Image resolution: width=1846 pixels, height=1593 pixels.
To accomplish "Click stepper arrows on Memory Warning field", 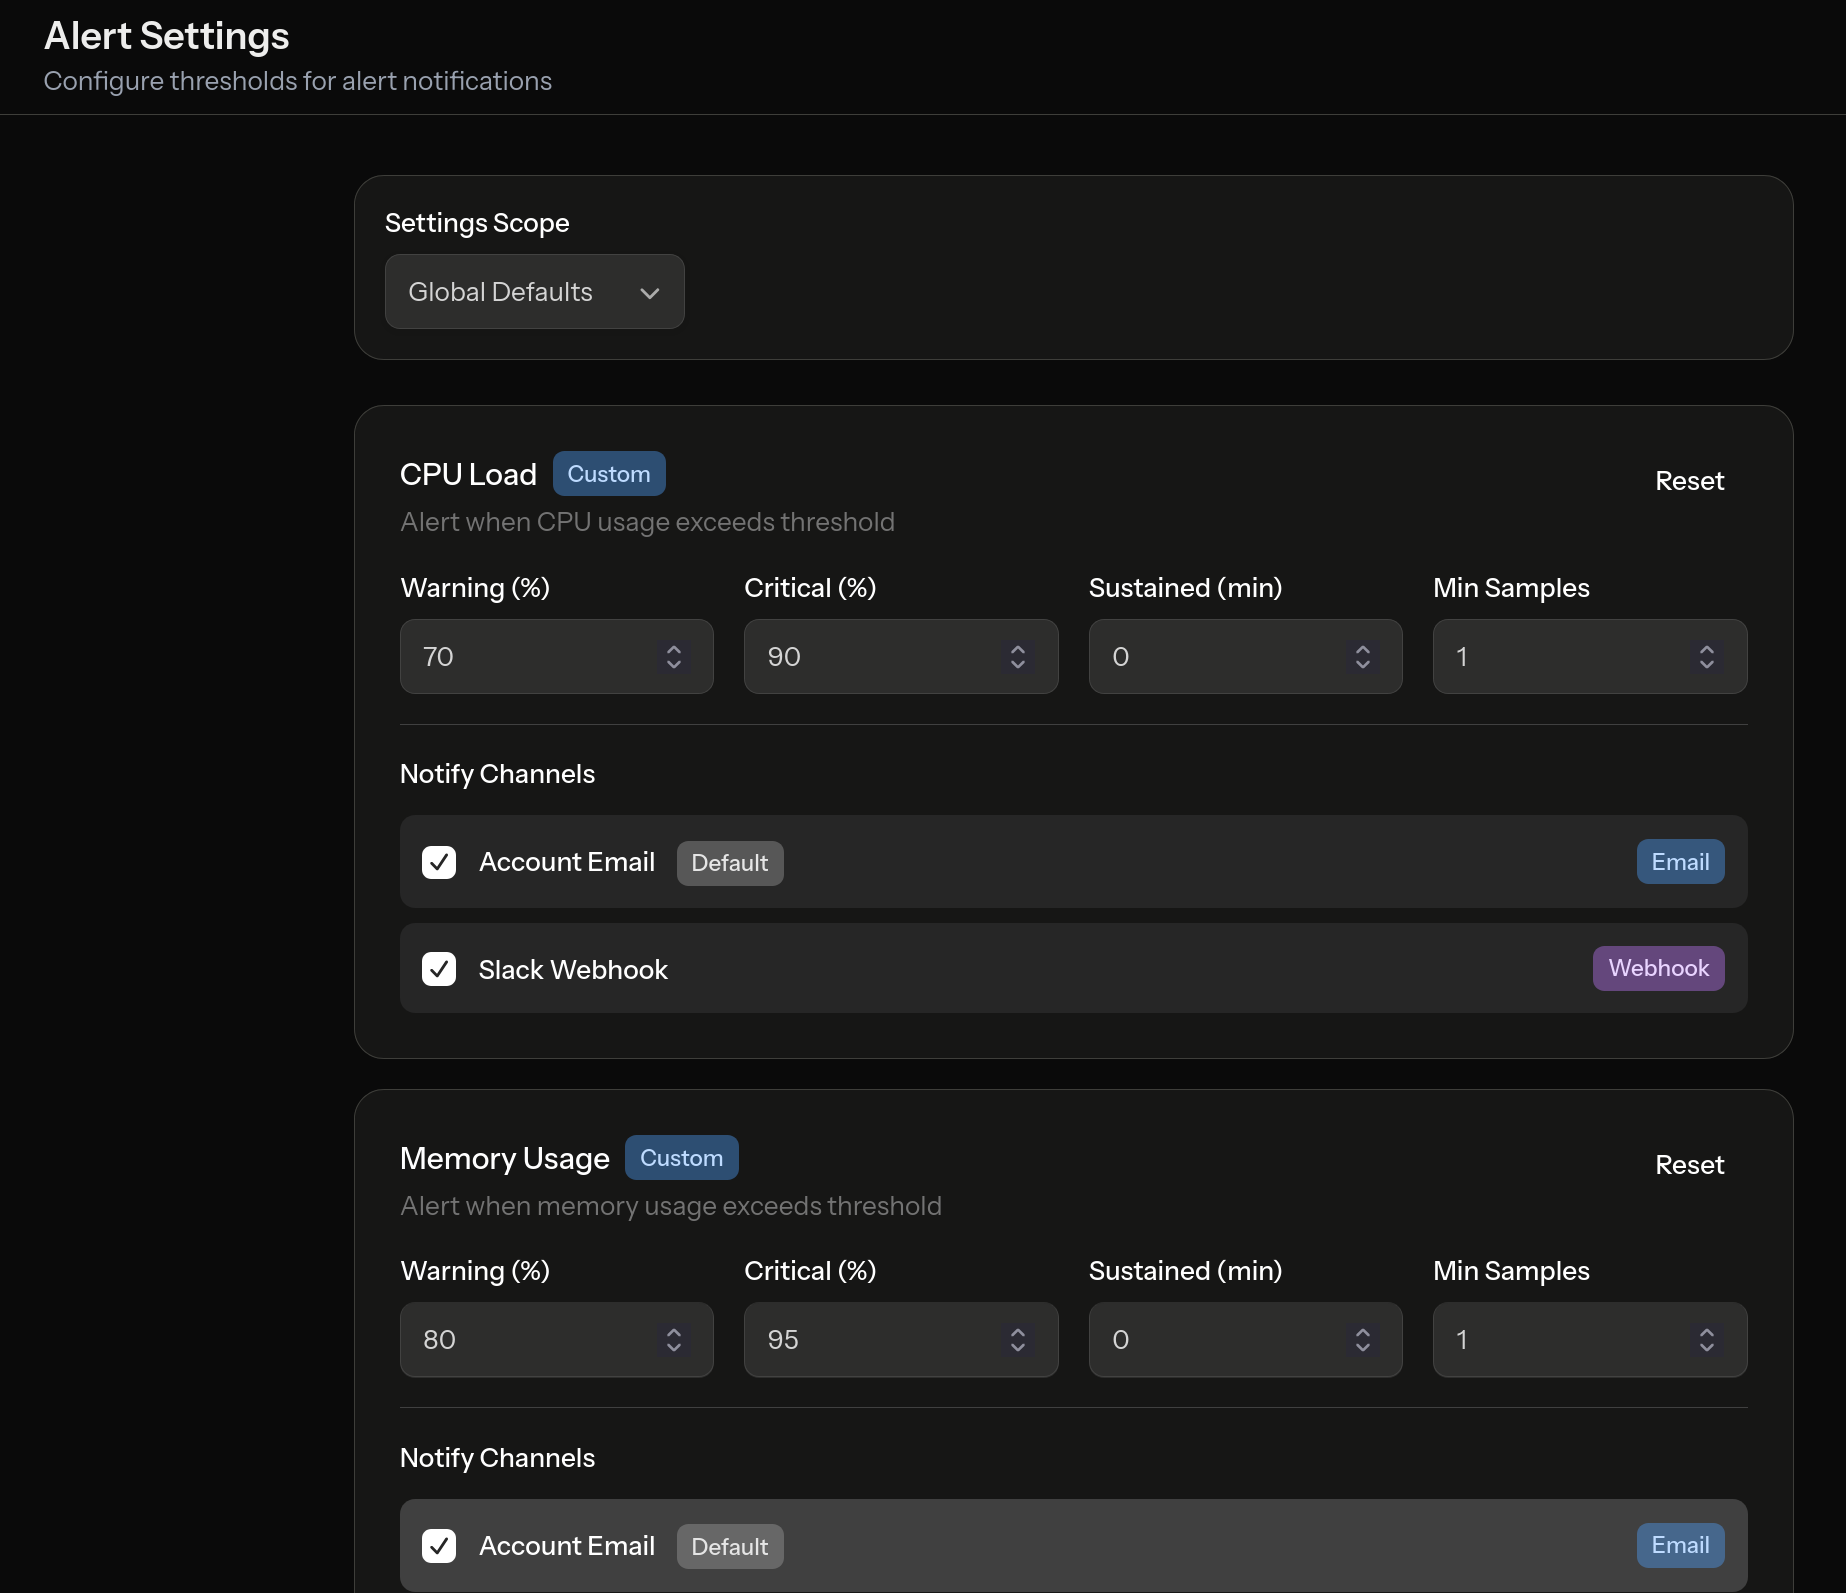I will [x=674, y=1340].
